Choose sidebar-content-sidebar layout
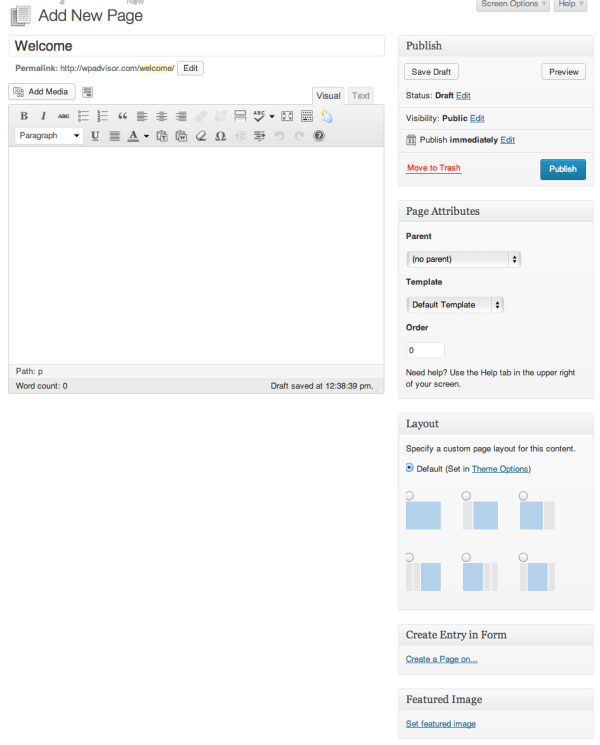600x745 pixels. (523, 557)
